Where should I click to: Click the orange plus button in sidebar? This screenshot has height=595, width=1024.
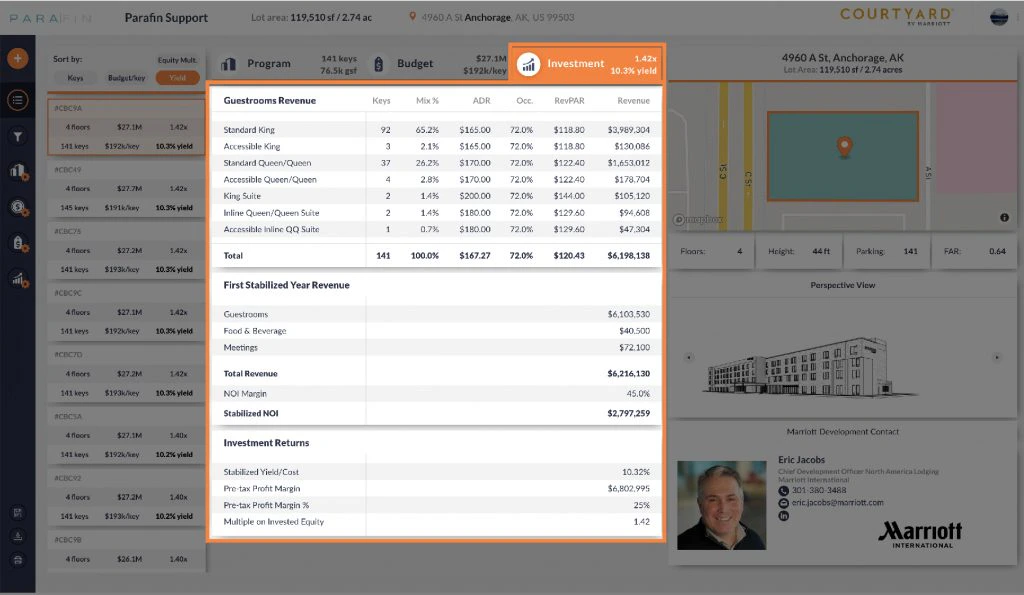17,58
